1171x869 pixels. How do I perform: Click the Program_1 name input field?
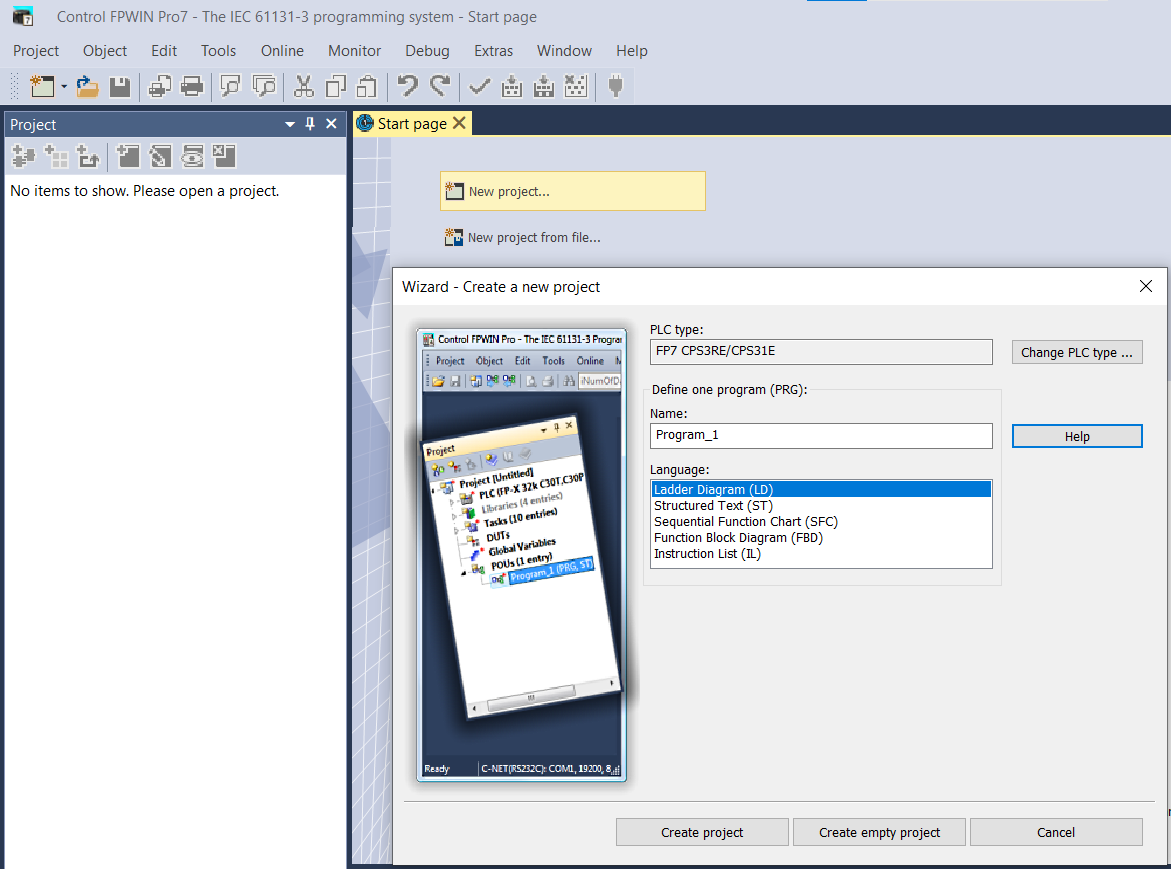point(820,435)
